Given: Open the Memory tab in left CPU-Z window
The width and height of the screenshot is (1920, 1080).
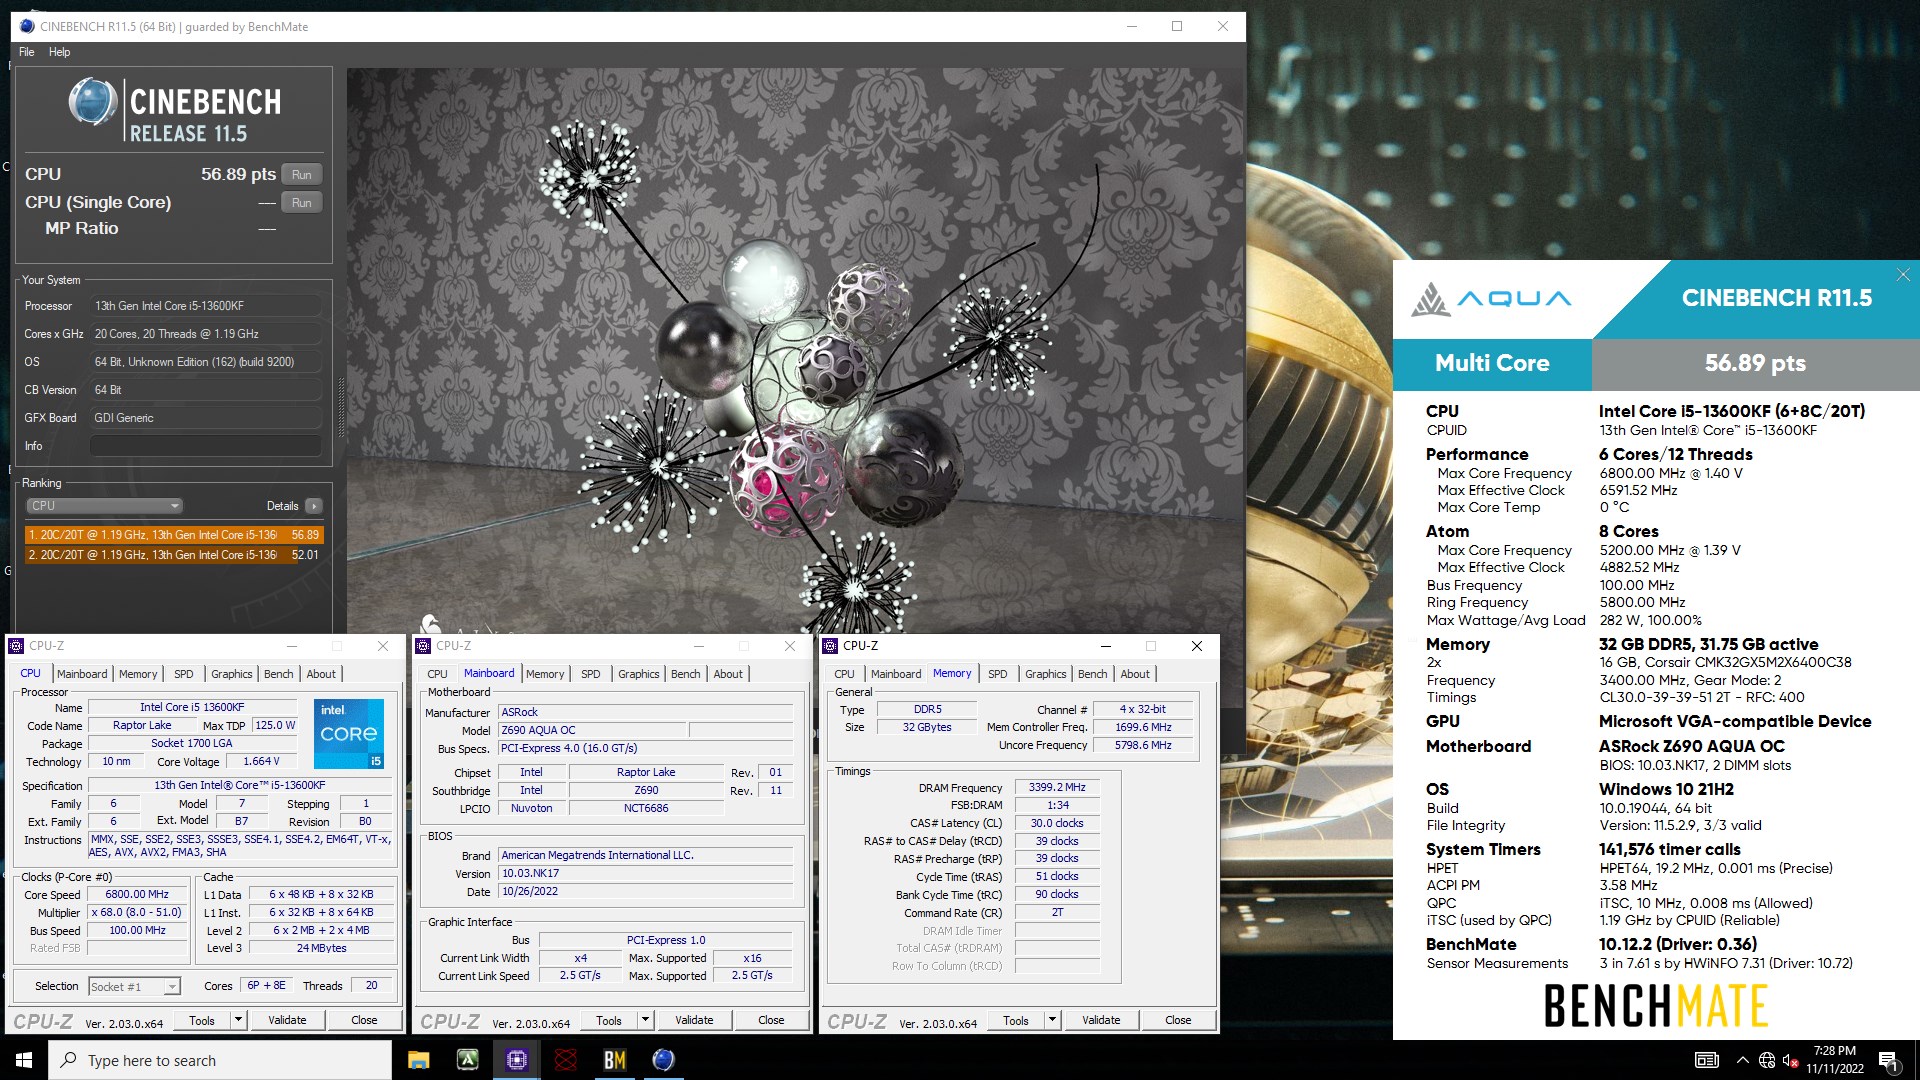Looking at the screenshot, I should [138, 674].
